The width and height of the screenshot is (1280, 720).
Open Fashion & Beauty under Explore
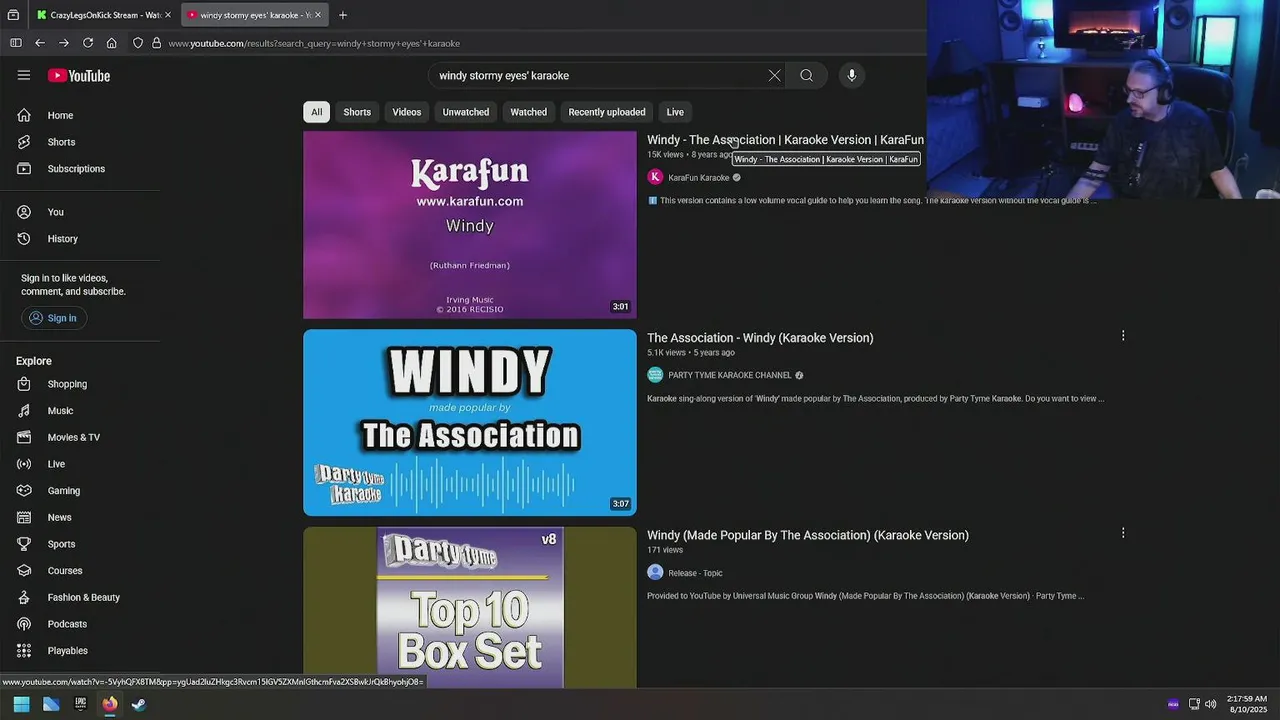click(82, 597)
